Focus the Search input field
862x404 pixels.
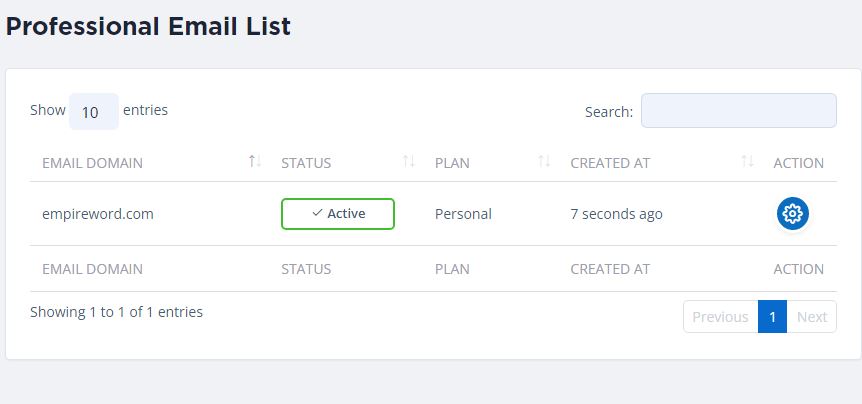coord(738,111)
